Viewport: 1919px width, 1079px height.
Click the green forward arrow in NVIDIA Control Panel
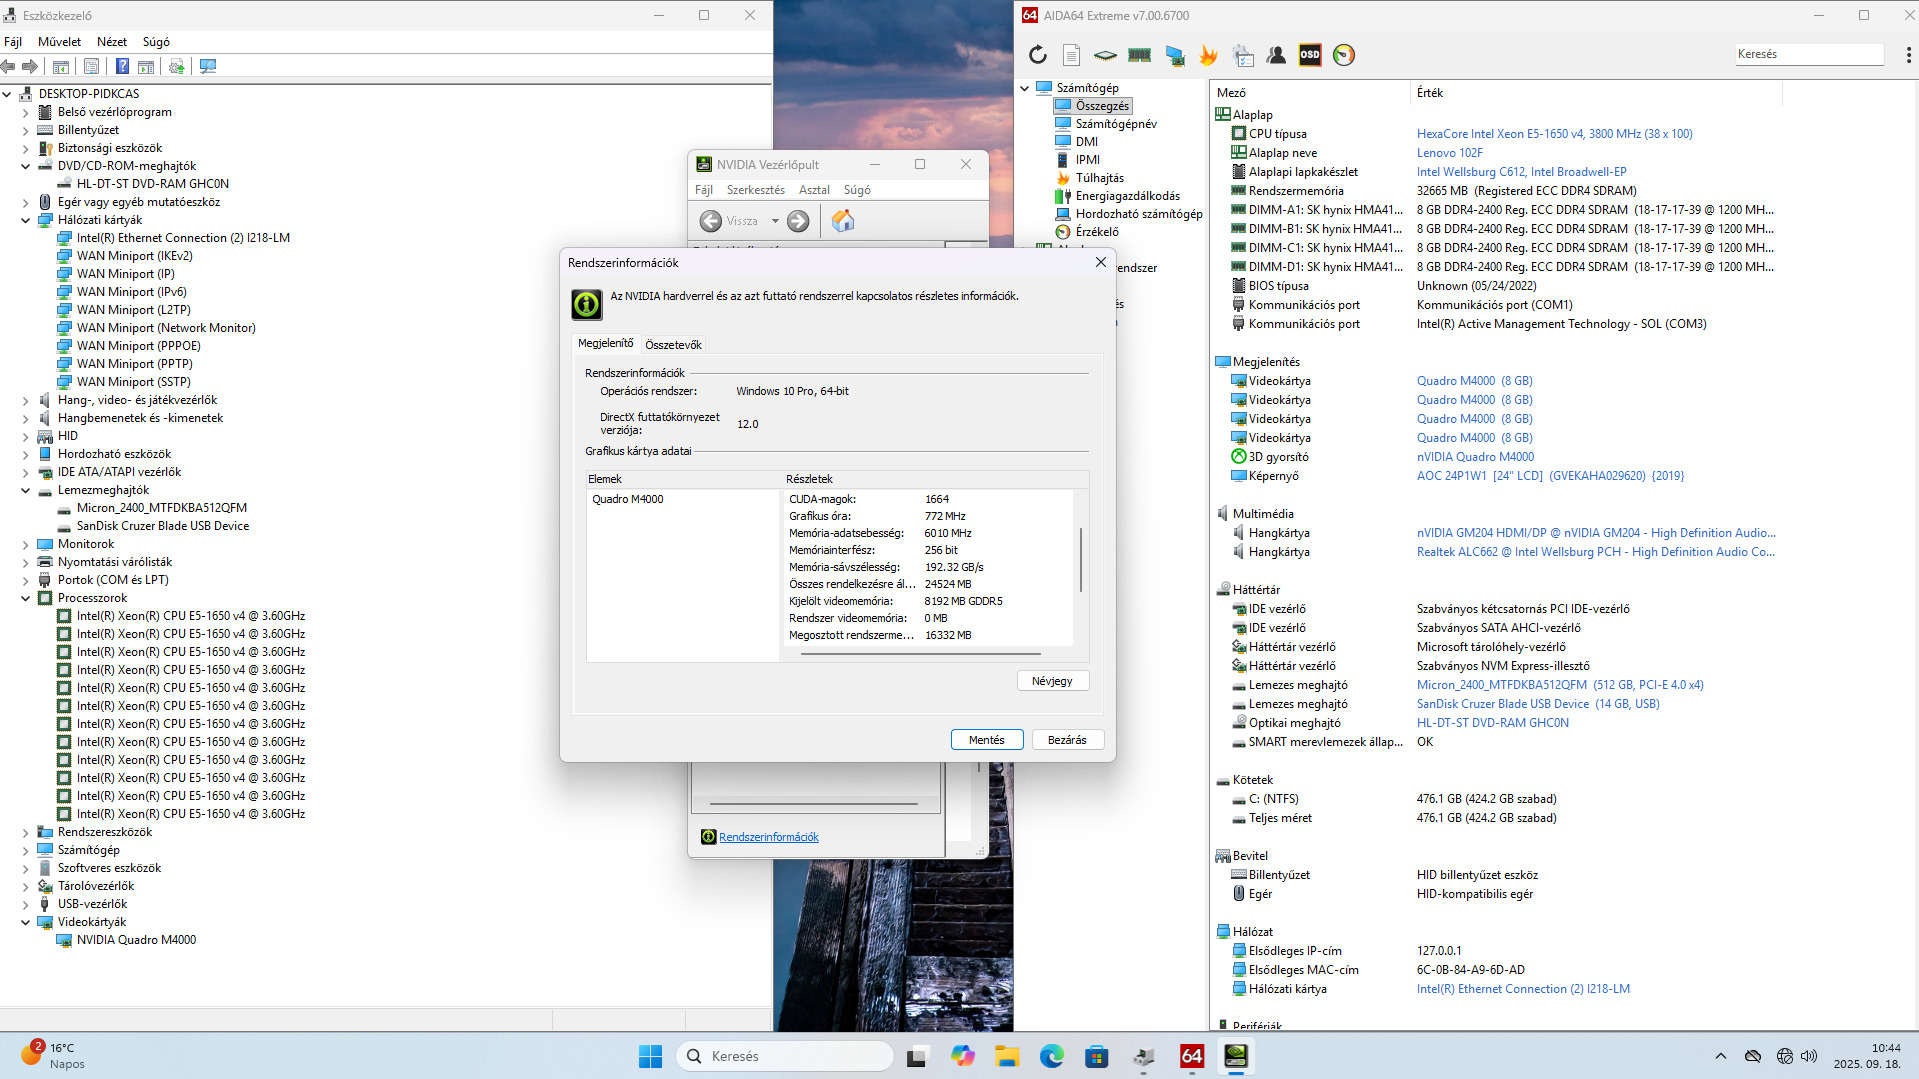[798, 221]
